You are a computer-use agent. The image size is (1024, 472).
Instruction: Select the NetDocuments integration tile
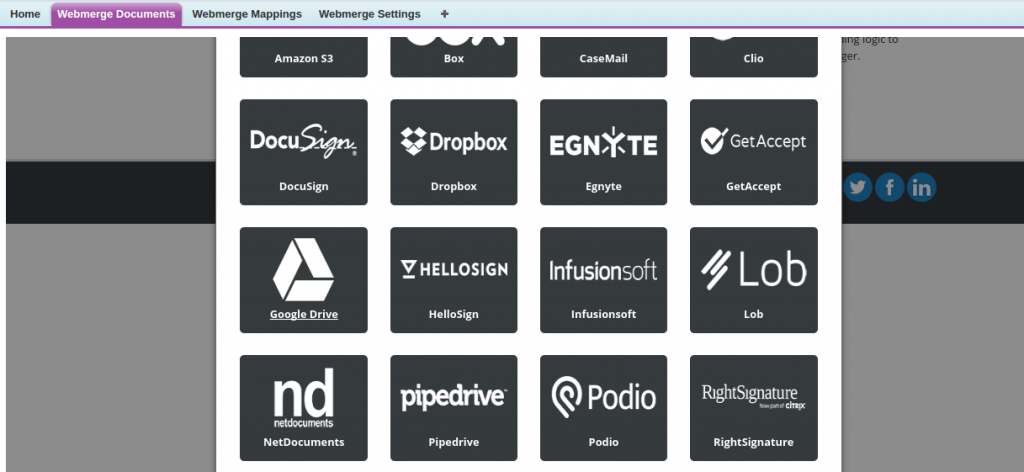pyautogui.click(x=303, y=408)
